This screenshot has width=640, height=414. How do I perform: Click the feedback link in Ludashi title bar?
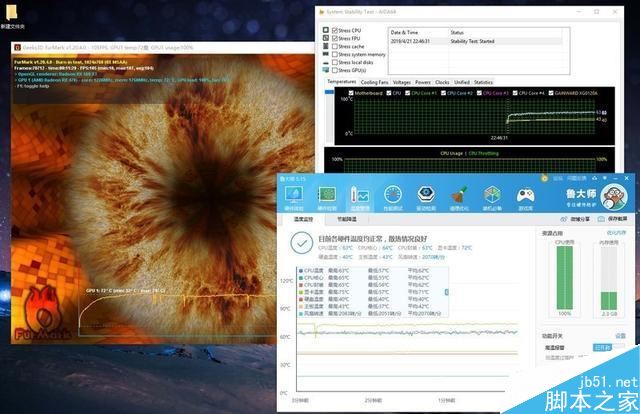577,178
